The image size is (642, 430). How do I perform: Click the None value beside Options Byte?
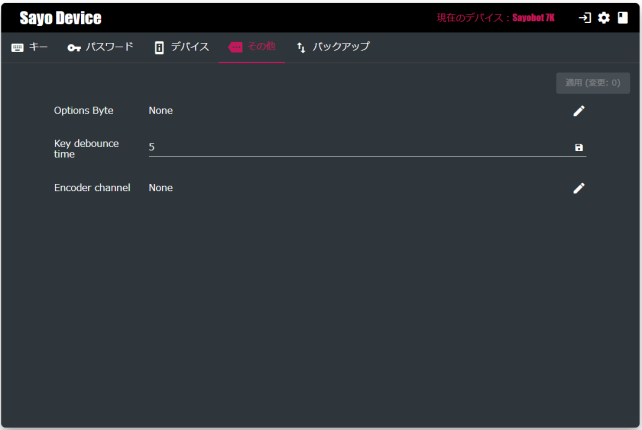click(x=160, y=111)
